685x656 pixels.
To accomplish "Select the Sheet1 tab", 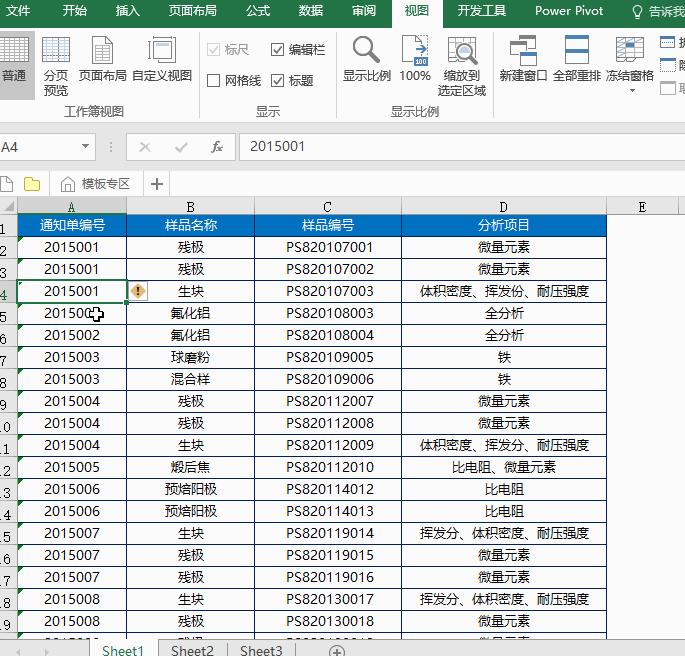I will [123, 650].
